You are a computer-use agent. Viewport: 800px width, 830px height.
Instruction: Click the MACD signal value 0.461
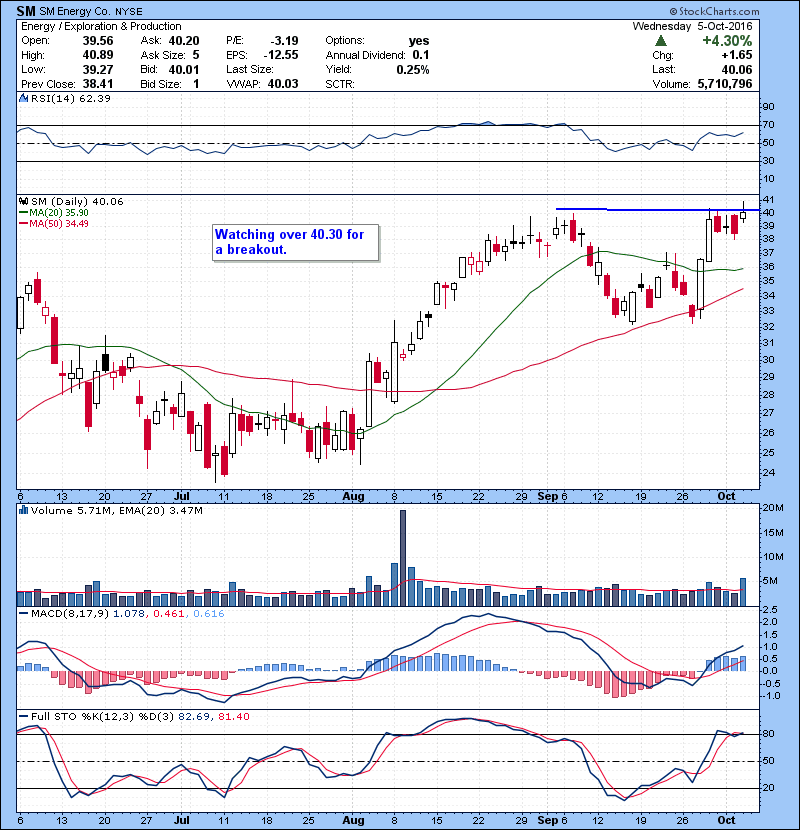(168, 614)
